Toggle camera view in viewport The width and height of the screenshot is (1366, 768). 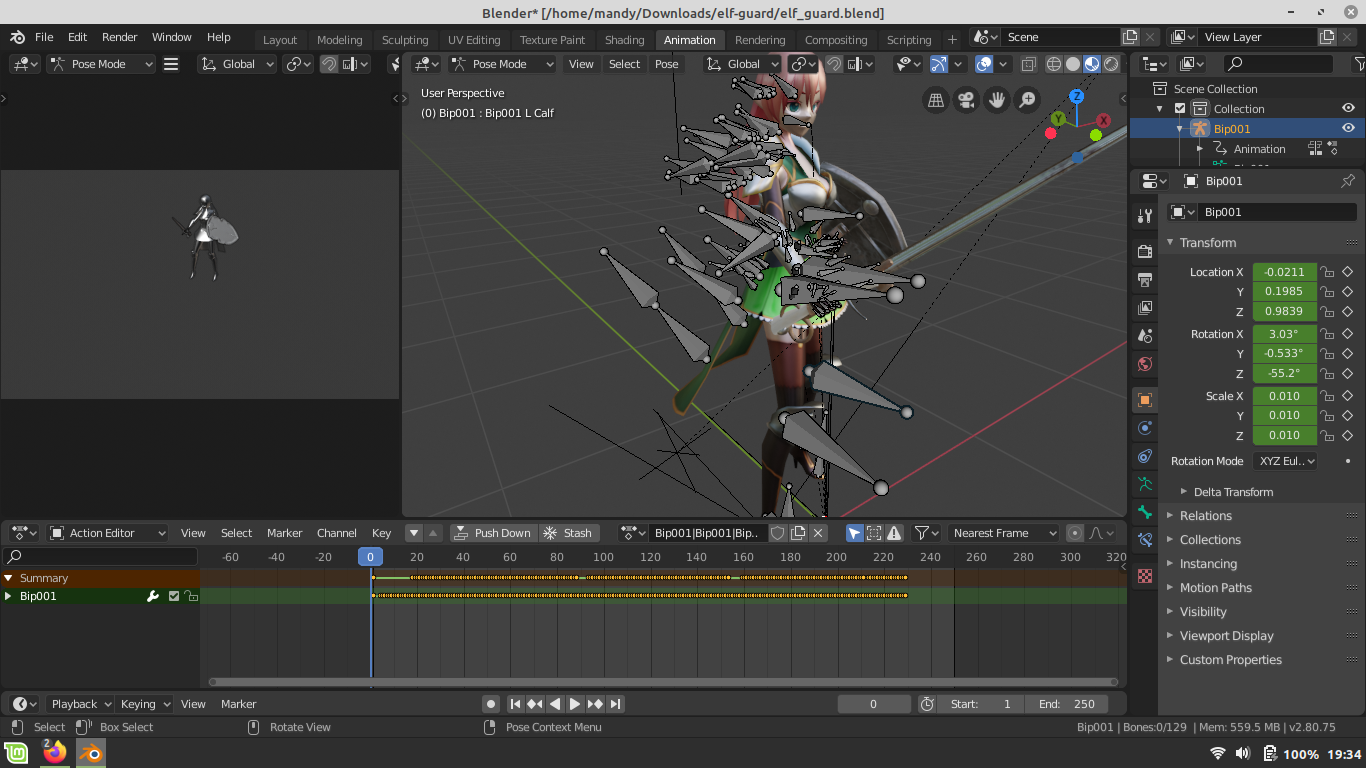tap(966, 100)
